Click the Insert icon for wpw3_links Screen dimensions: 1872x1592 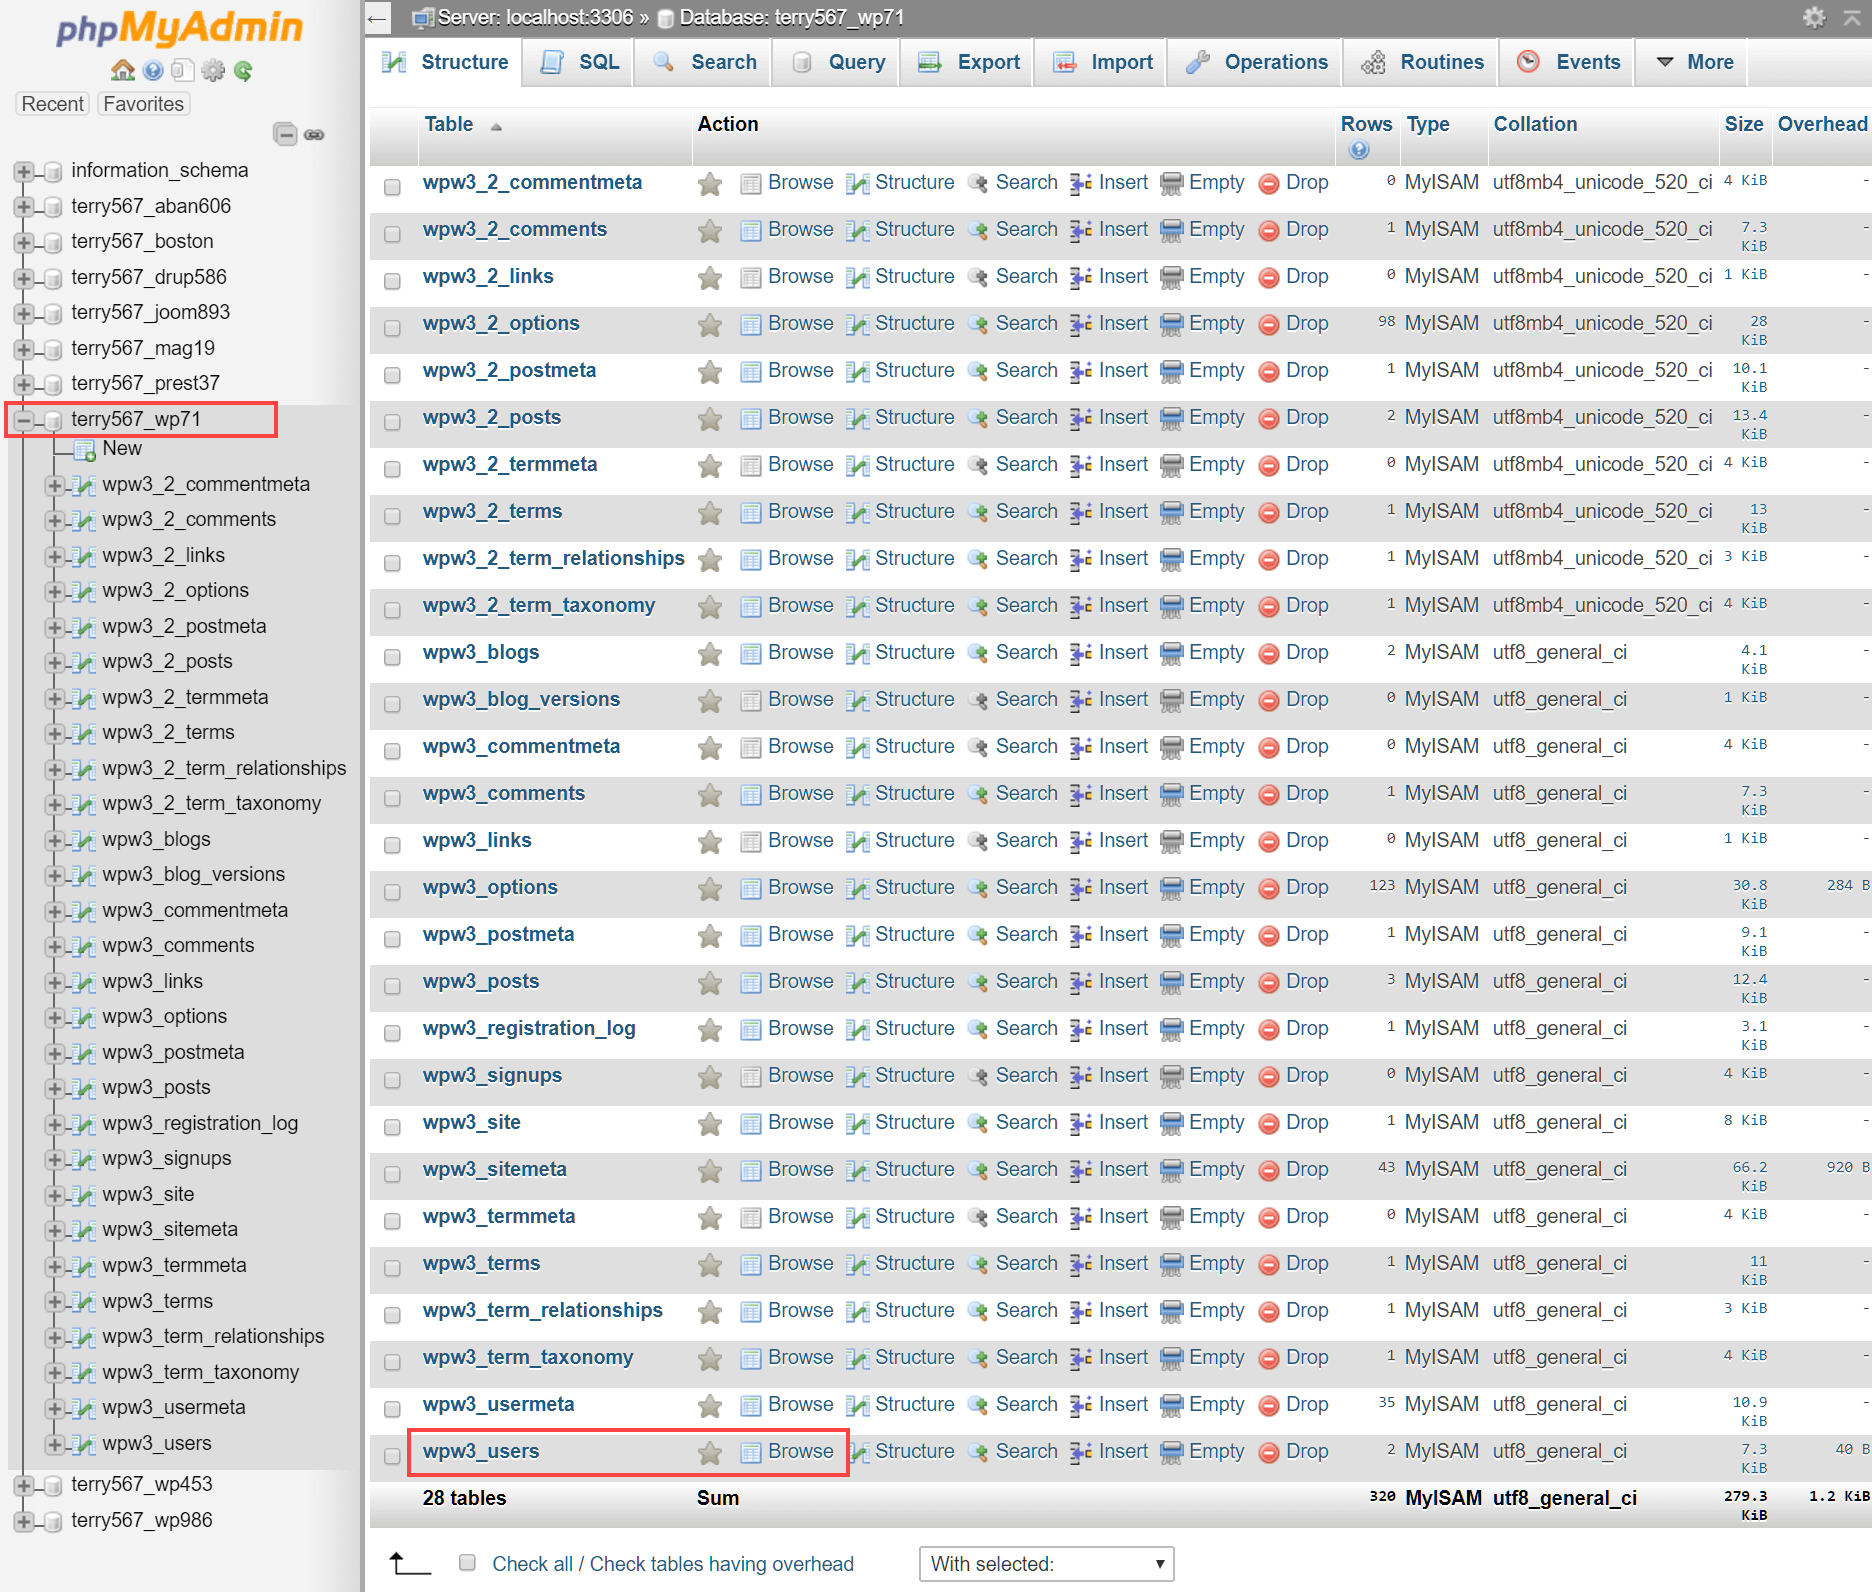(1080, 842)
